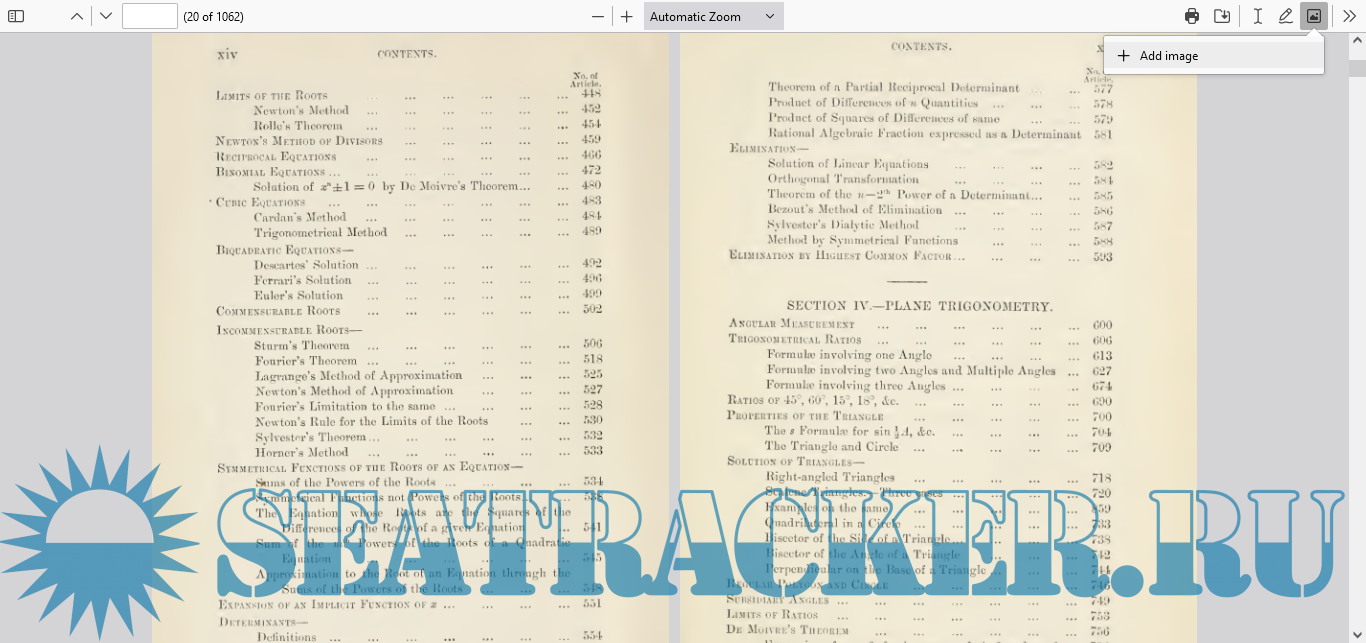Click the Sturm's Theorem contents entry

[x=301, y=345]
